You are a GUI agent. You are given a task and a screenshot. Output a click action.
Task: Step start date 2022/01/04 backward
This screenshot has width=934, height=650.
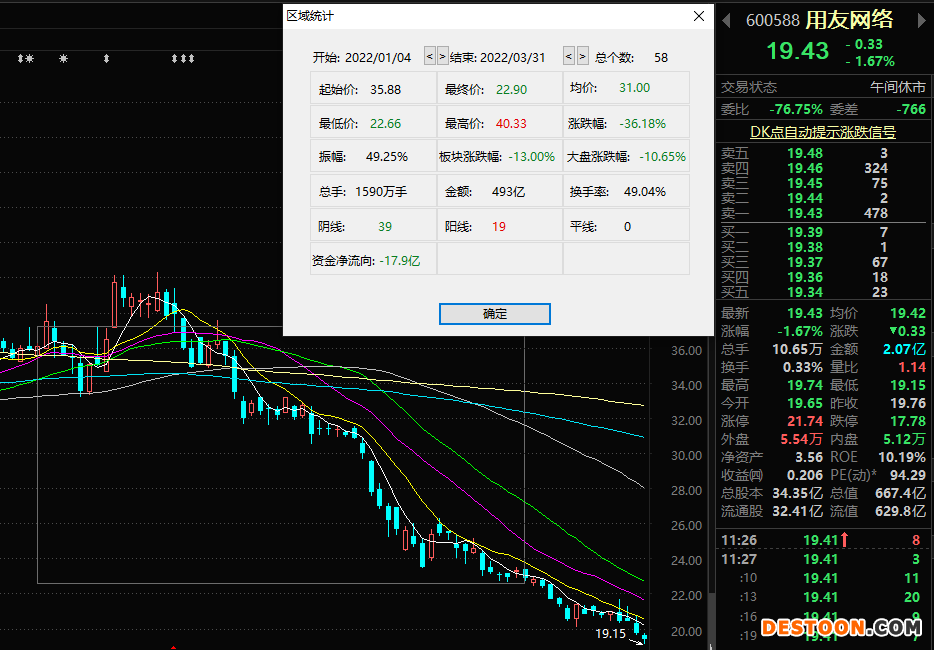click(429, 57)
